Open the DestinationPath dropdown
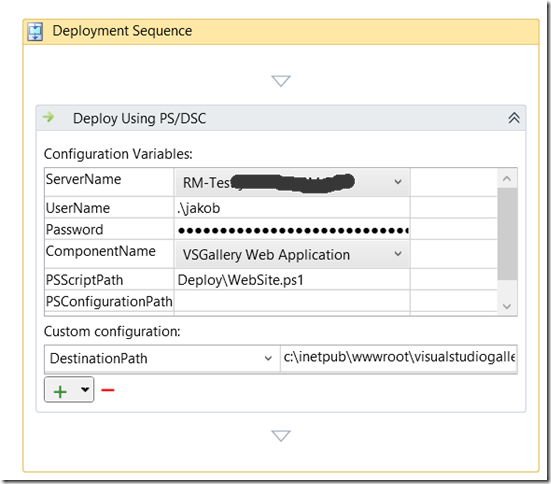The height and width of the screenshot is (484, 551). tap(268, 359)
